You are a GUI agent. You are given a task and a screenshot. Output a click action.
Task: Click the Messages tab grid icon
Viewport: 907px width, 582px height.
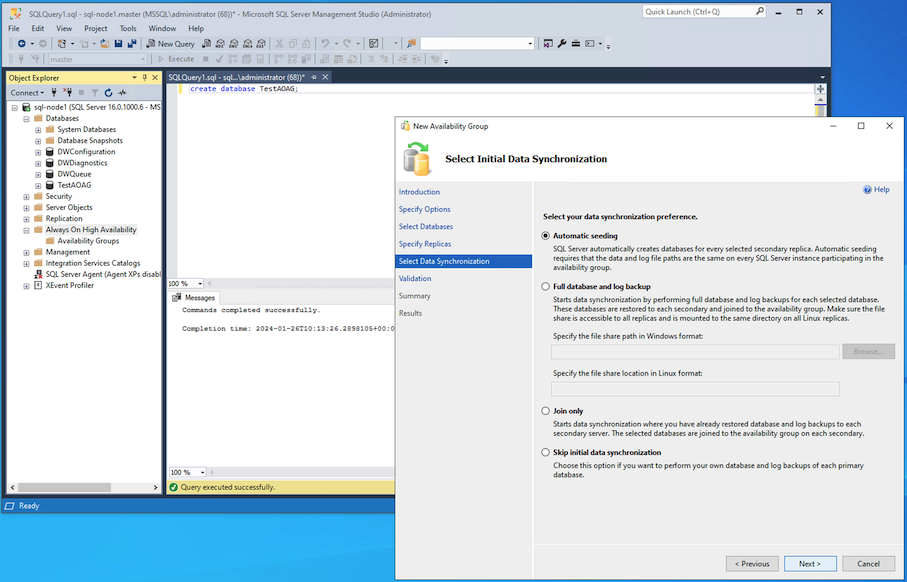(x=177, y=297)
